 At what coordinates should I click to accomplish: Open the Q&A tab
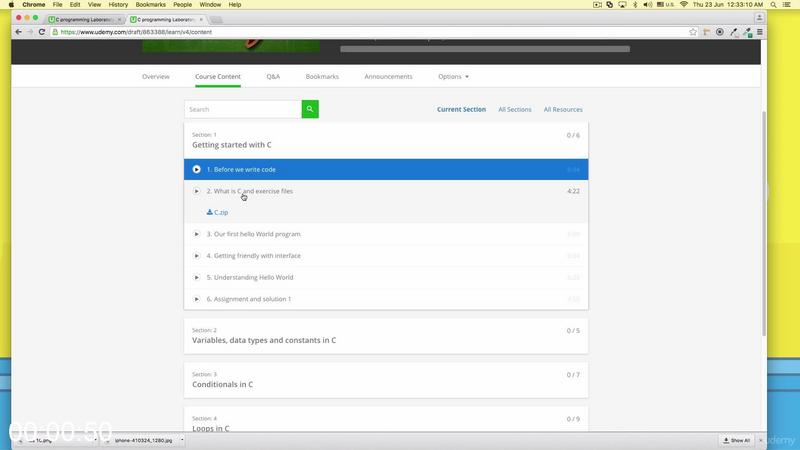click(x=273, y=77)
